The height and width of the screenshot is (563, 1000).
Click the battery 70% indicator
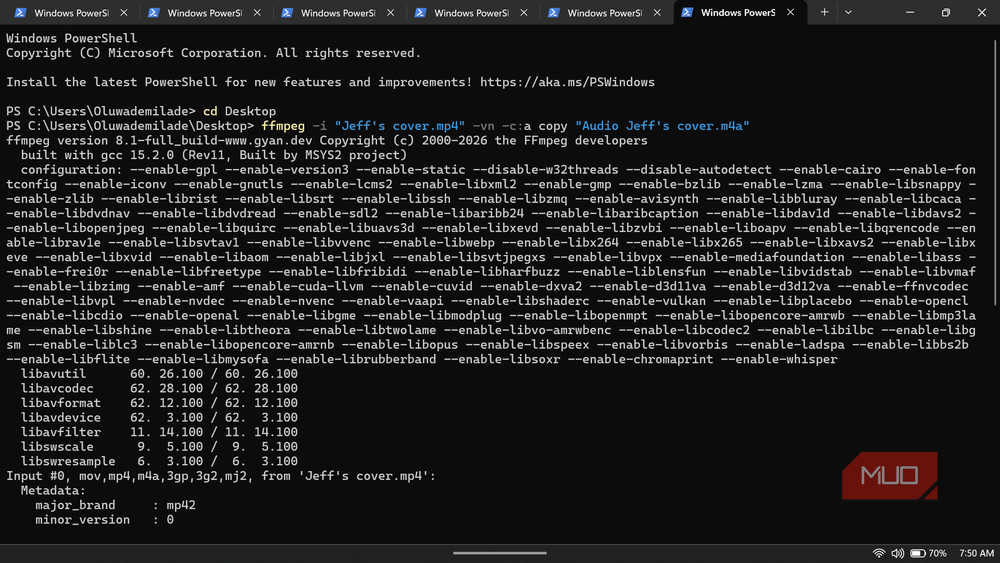tap(928, 553)
